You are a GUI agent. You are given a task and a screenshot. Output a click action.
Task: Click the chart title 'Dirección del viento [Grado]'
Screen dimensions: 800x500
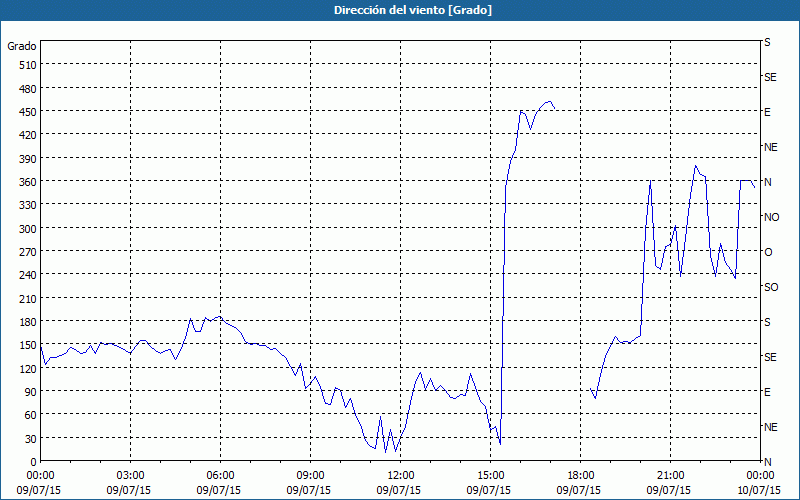[x=413, y=10]
